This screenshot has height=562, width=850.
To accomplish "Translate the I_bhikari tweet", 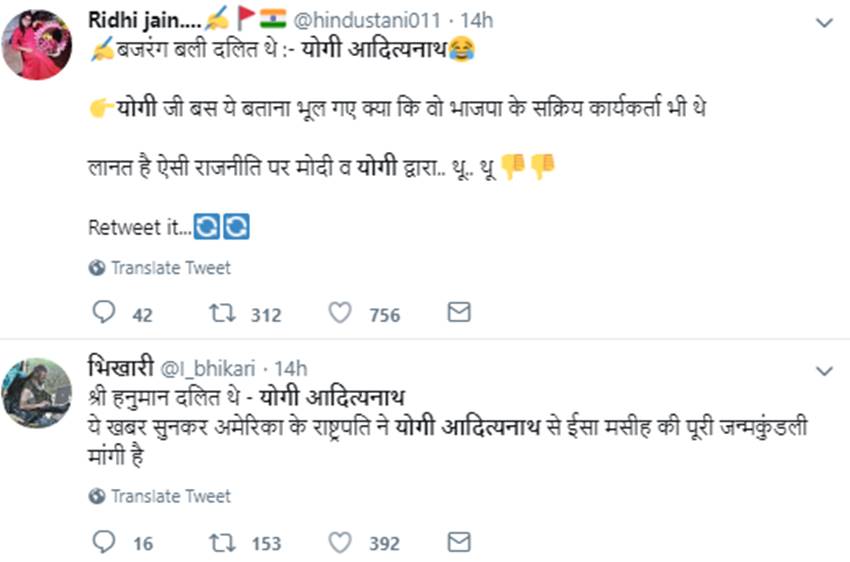I will [170, 496].
